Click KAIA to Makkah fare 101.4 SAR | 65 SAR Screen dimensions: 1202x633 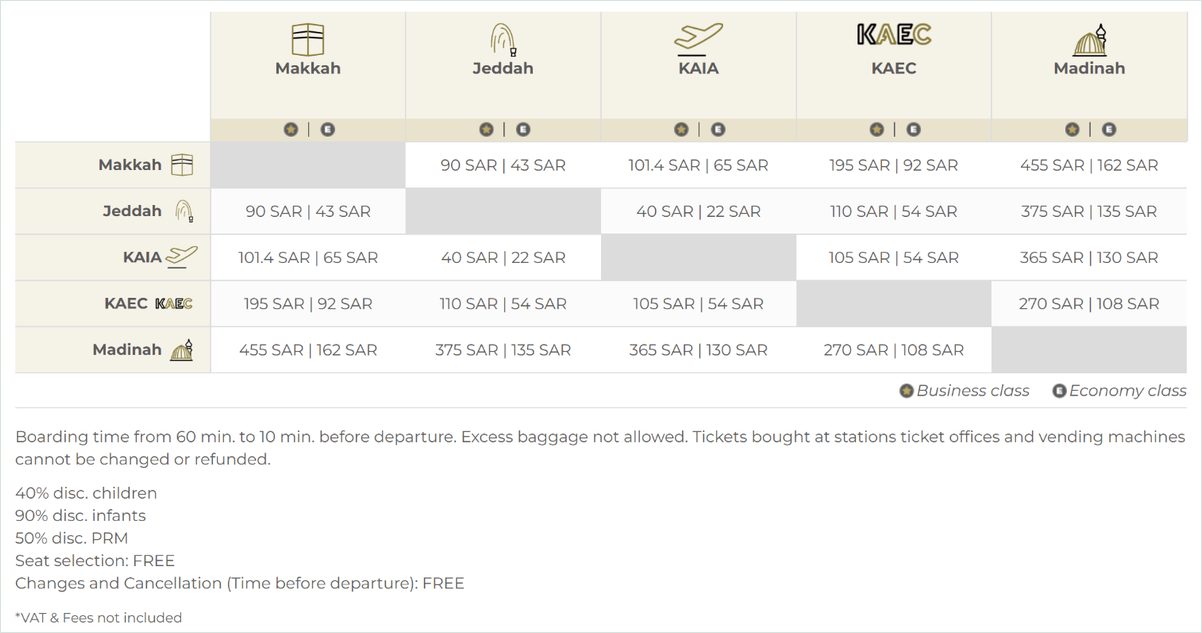[308, 257]
